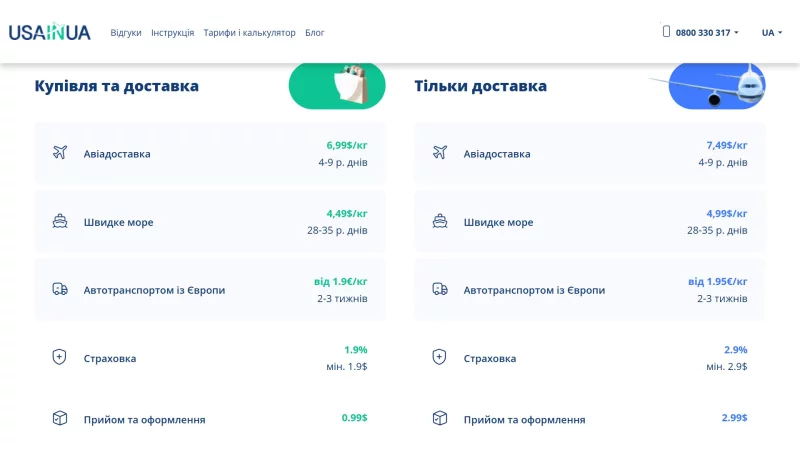This screenshot has height=450, width=800.
Task: Select Прийом та оформлення under Тільки доставка
Action: (x=524, y=420)
